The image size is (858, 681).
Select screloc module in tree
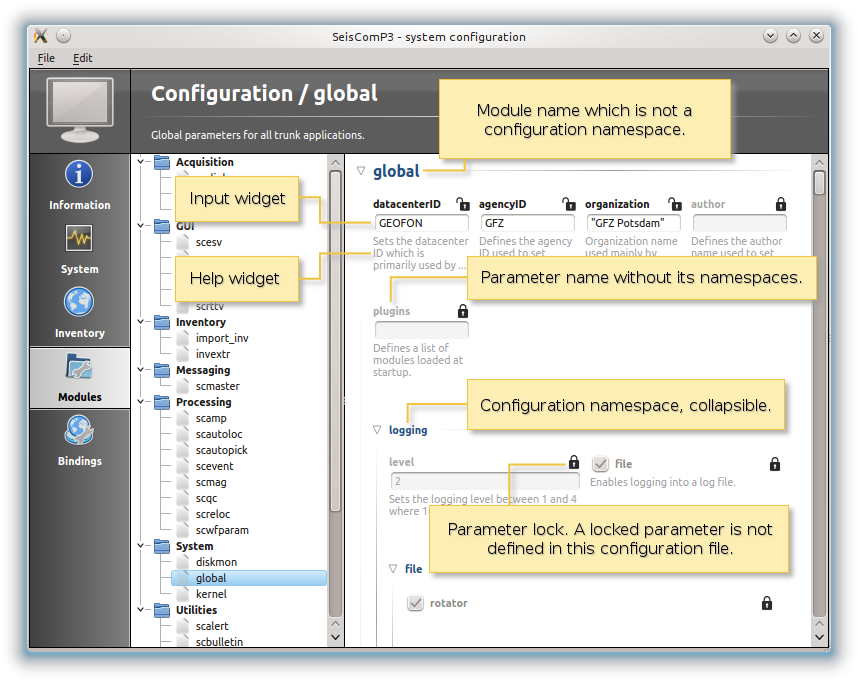[213, 514]
